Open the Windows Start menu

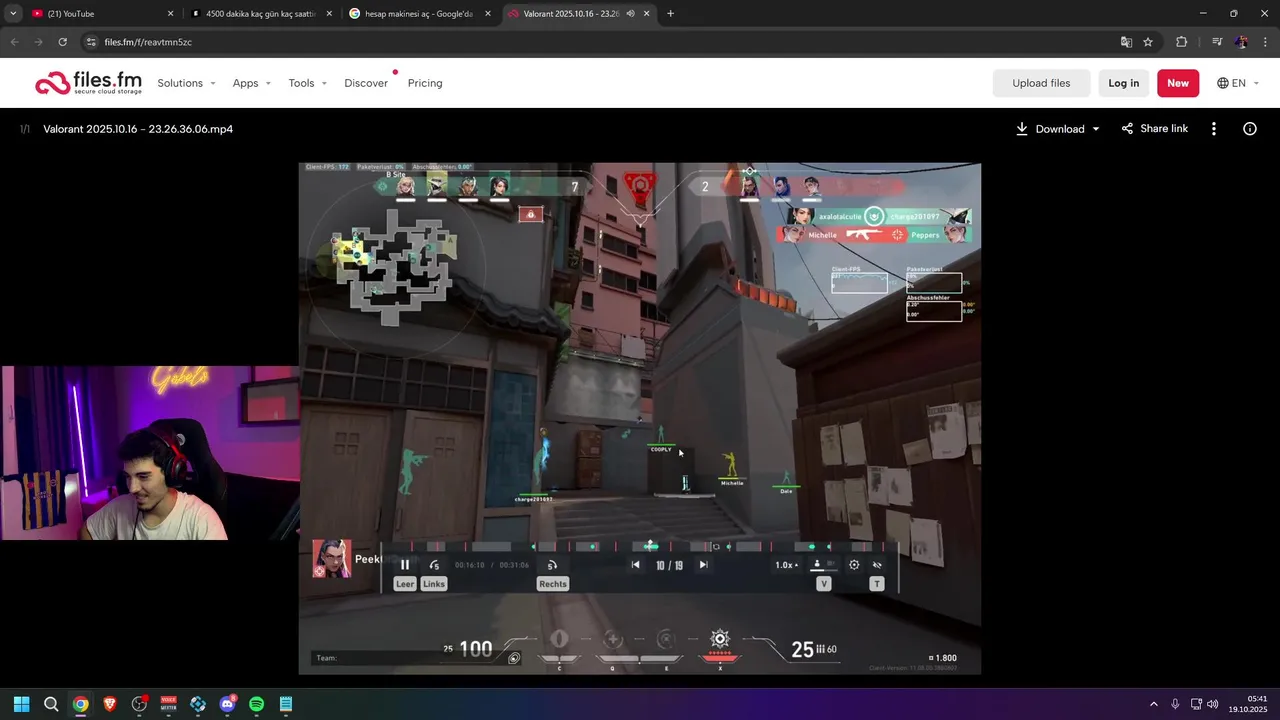pyautogui.click(x=21, y=704)
